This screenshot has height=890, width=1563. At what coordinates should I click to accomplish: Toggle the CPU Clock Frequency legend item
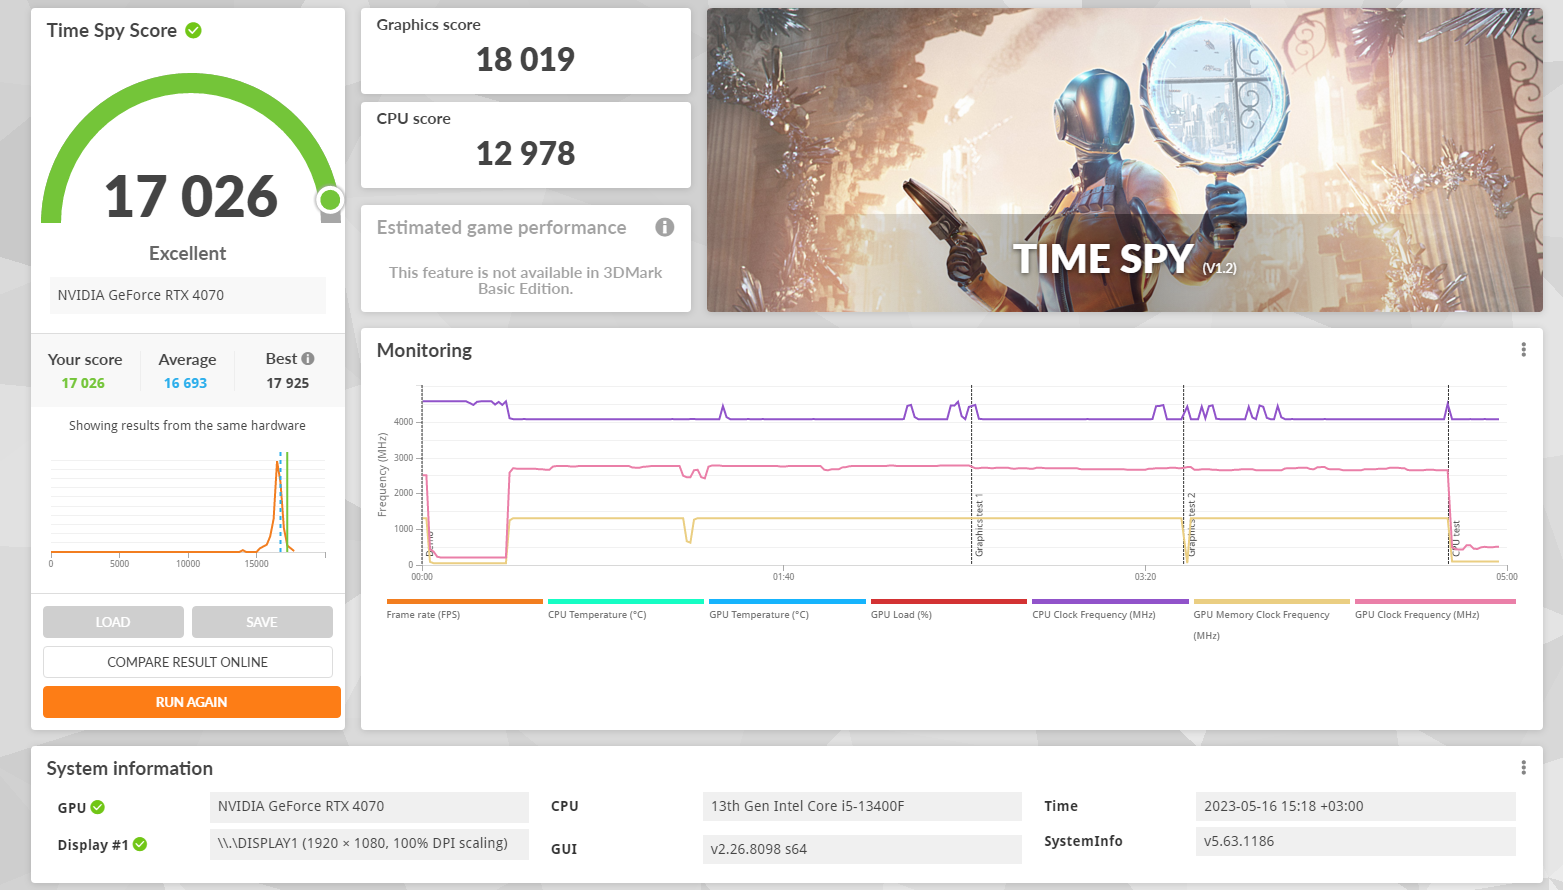pyautogui.click(x=1110, y=609)
